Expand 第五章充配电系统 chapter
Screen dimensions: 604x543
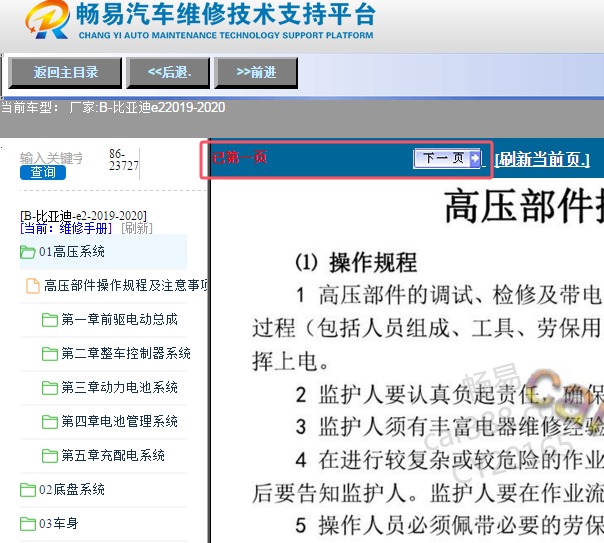(112, 455)
